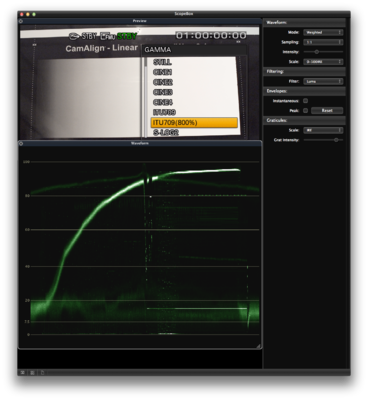
Task: Enable the Instantaneous envelope checkbox
Action: point(305,101)
